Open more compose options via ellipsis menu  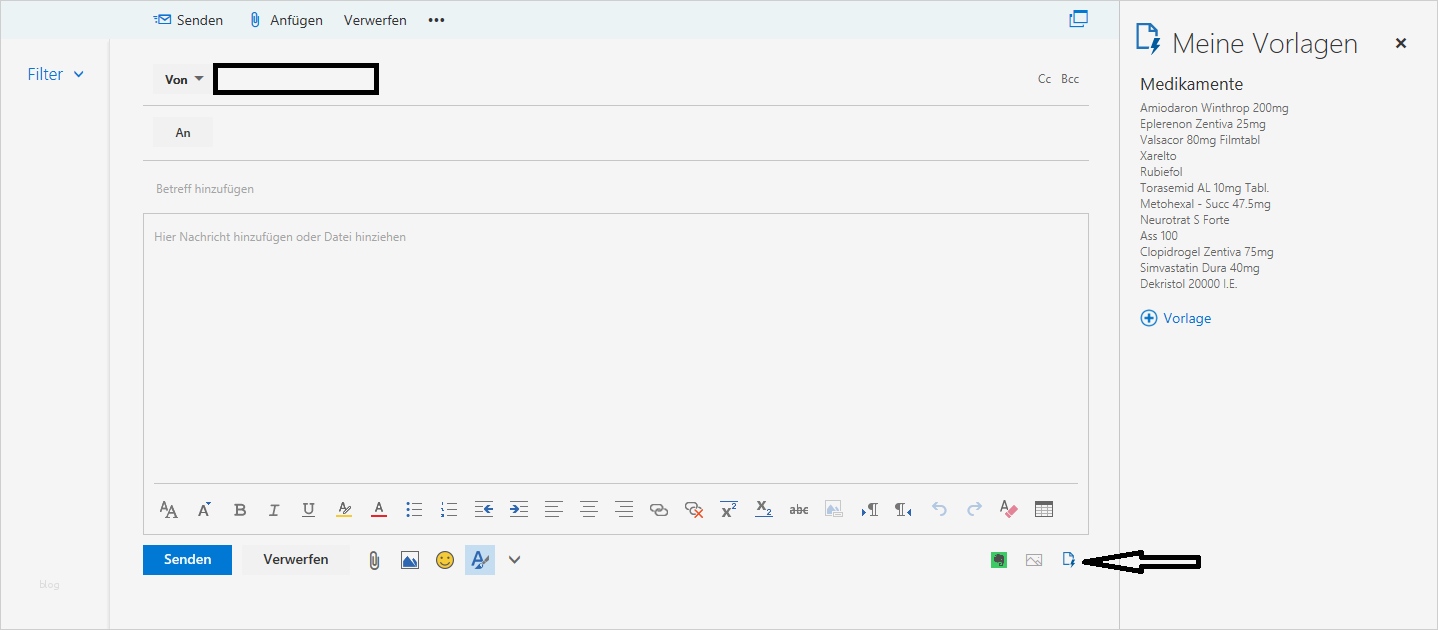coord(435,19)
